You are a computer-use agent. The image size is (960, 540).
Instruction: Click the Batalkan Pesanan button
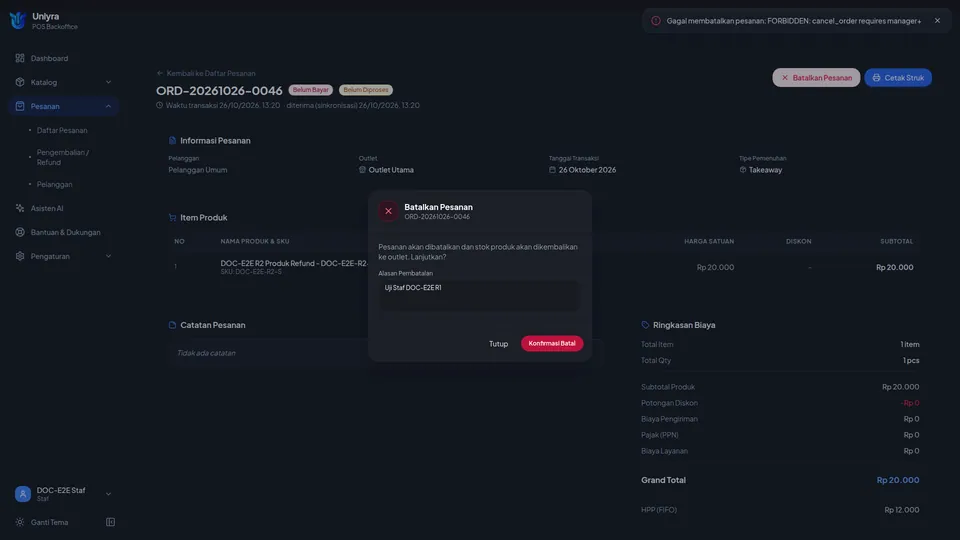[816, 78]
